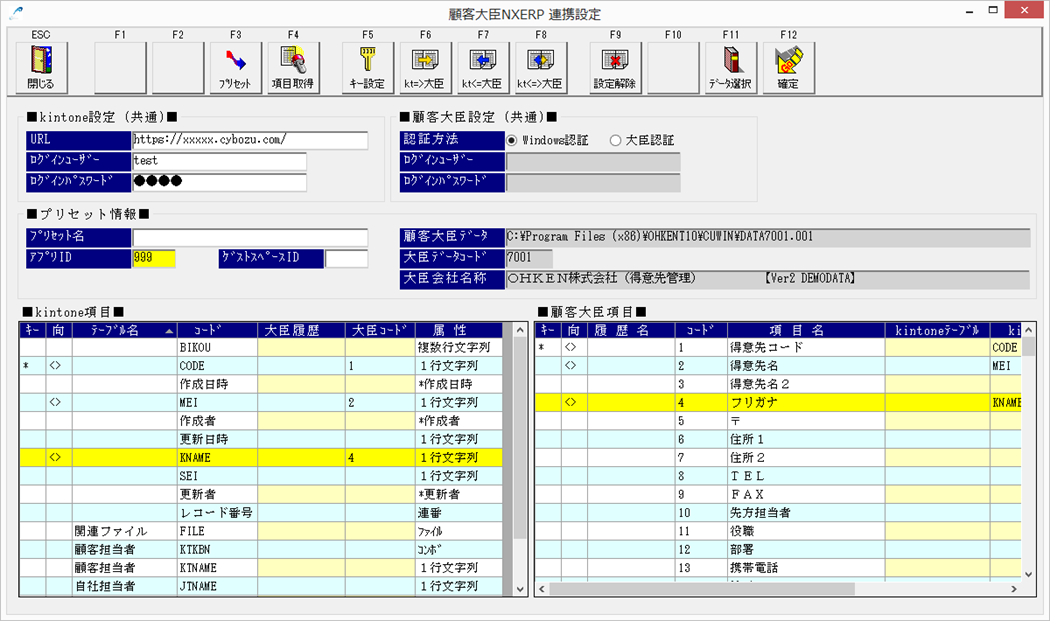Click up arrow of 顧客大臣項目 vertical scrollbar

[x=1030, y=330]
